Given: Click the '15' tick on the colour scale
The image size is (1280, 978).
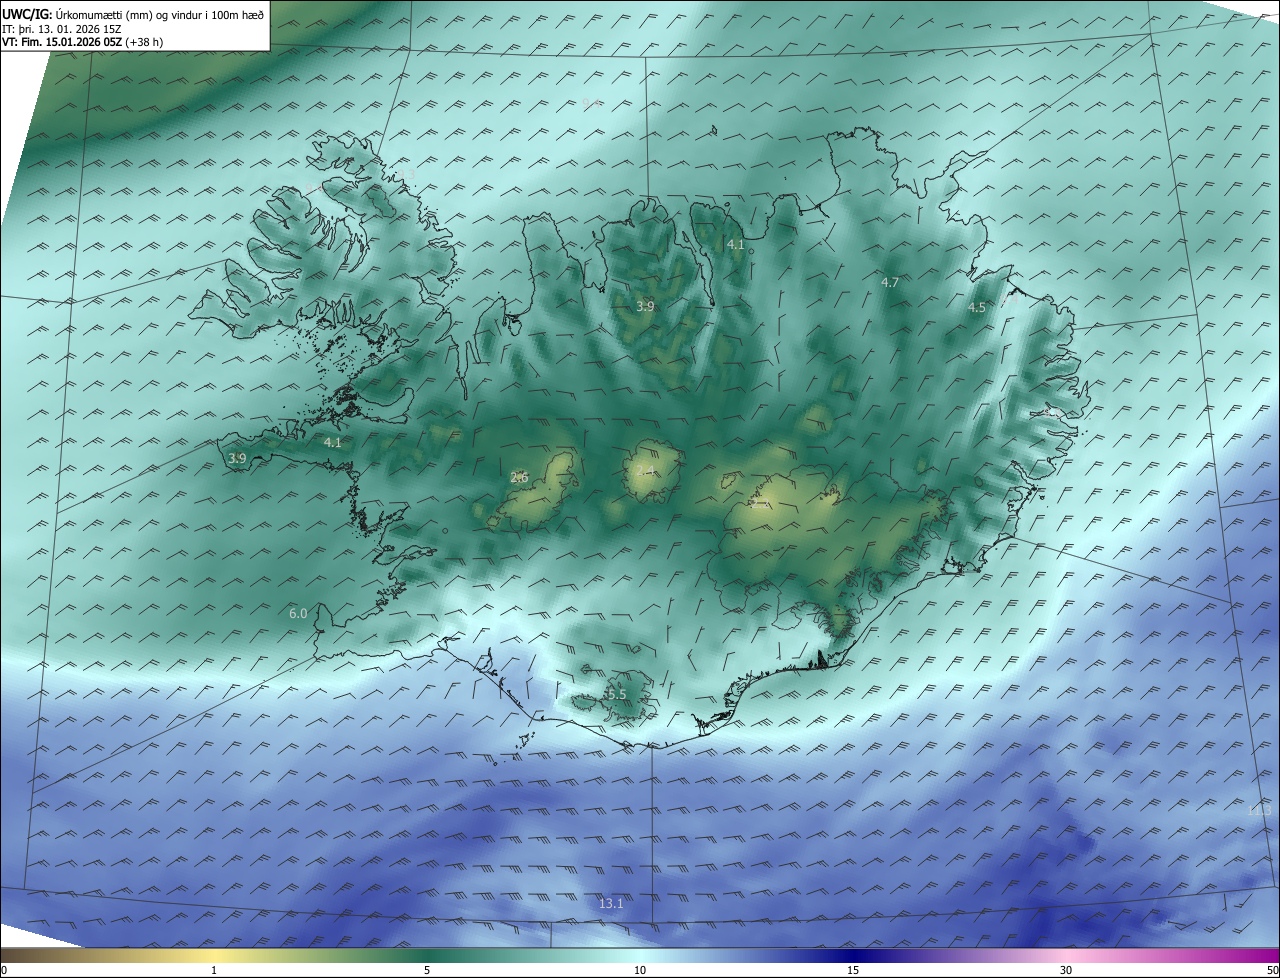Looking at the screenshot, I should (x=853, y=970).
